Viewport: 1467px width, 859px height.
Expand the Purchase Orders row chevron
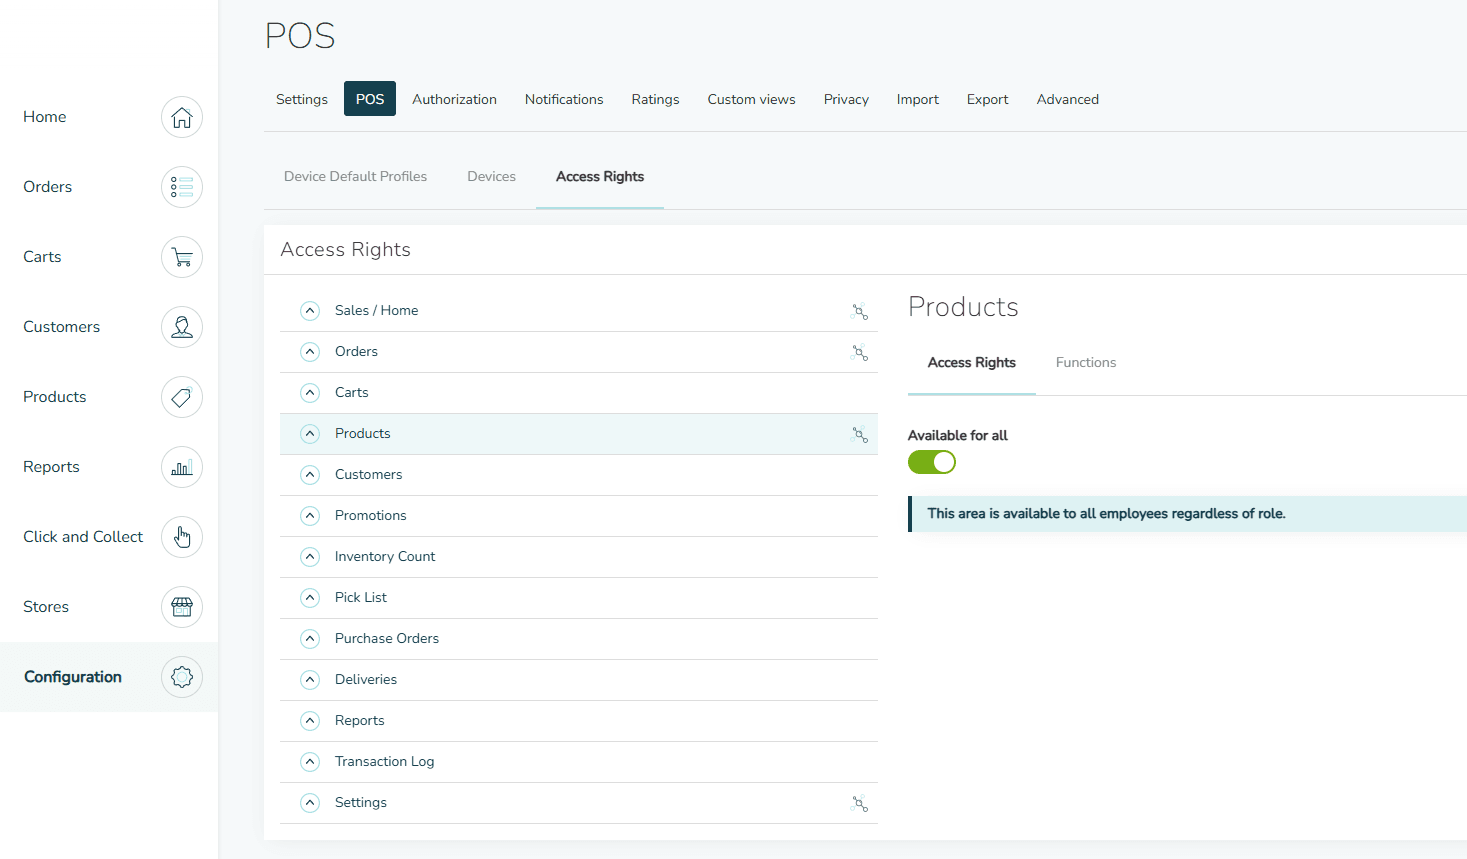point(310,639)
